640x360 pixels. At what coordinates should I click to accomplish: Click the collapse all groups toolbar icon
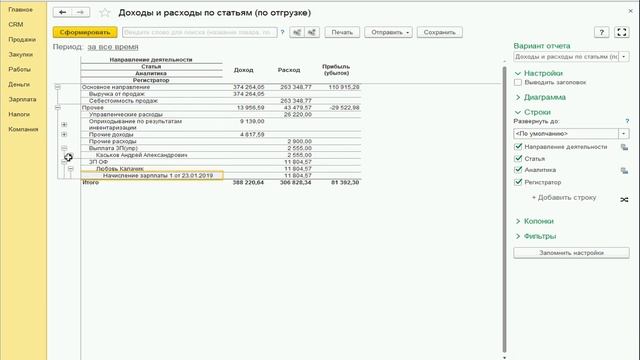tap(312, 32)
